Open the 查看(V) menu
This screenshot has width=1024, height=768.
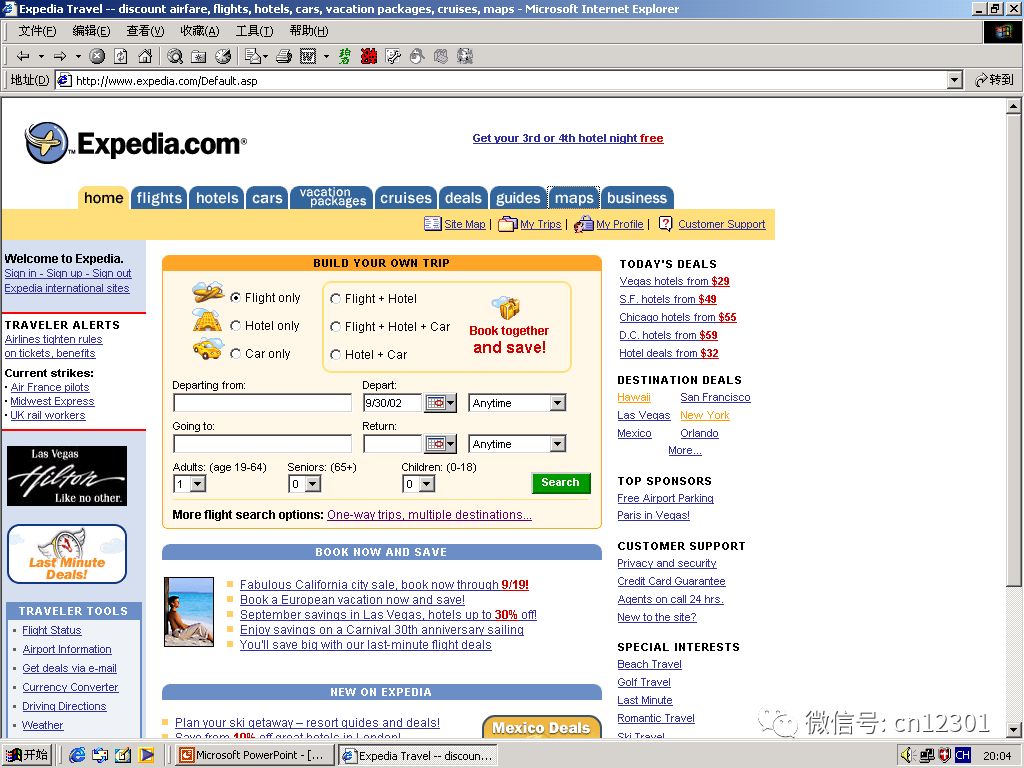[145, 31]
